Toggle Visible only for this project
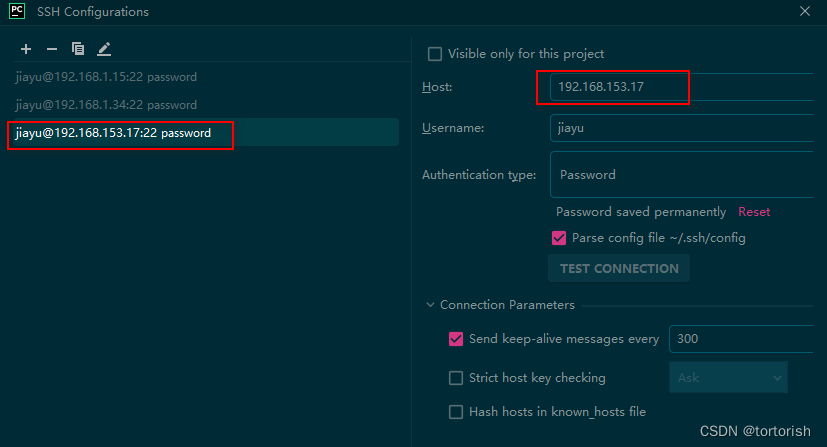Viewport: 827px width, 447px height. pos(435,54)
